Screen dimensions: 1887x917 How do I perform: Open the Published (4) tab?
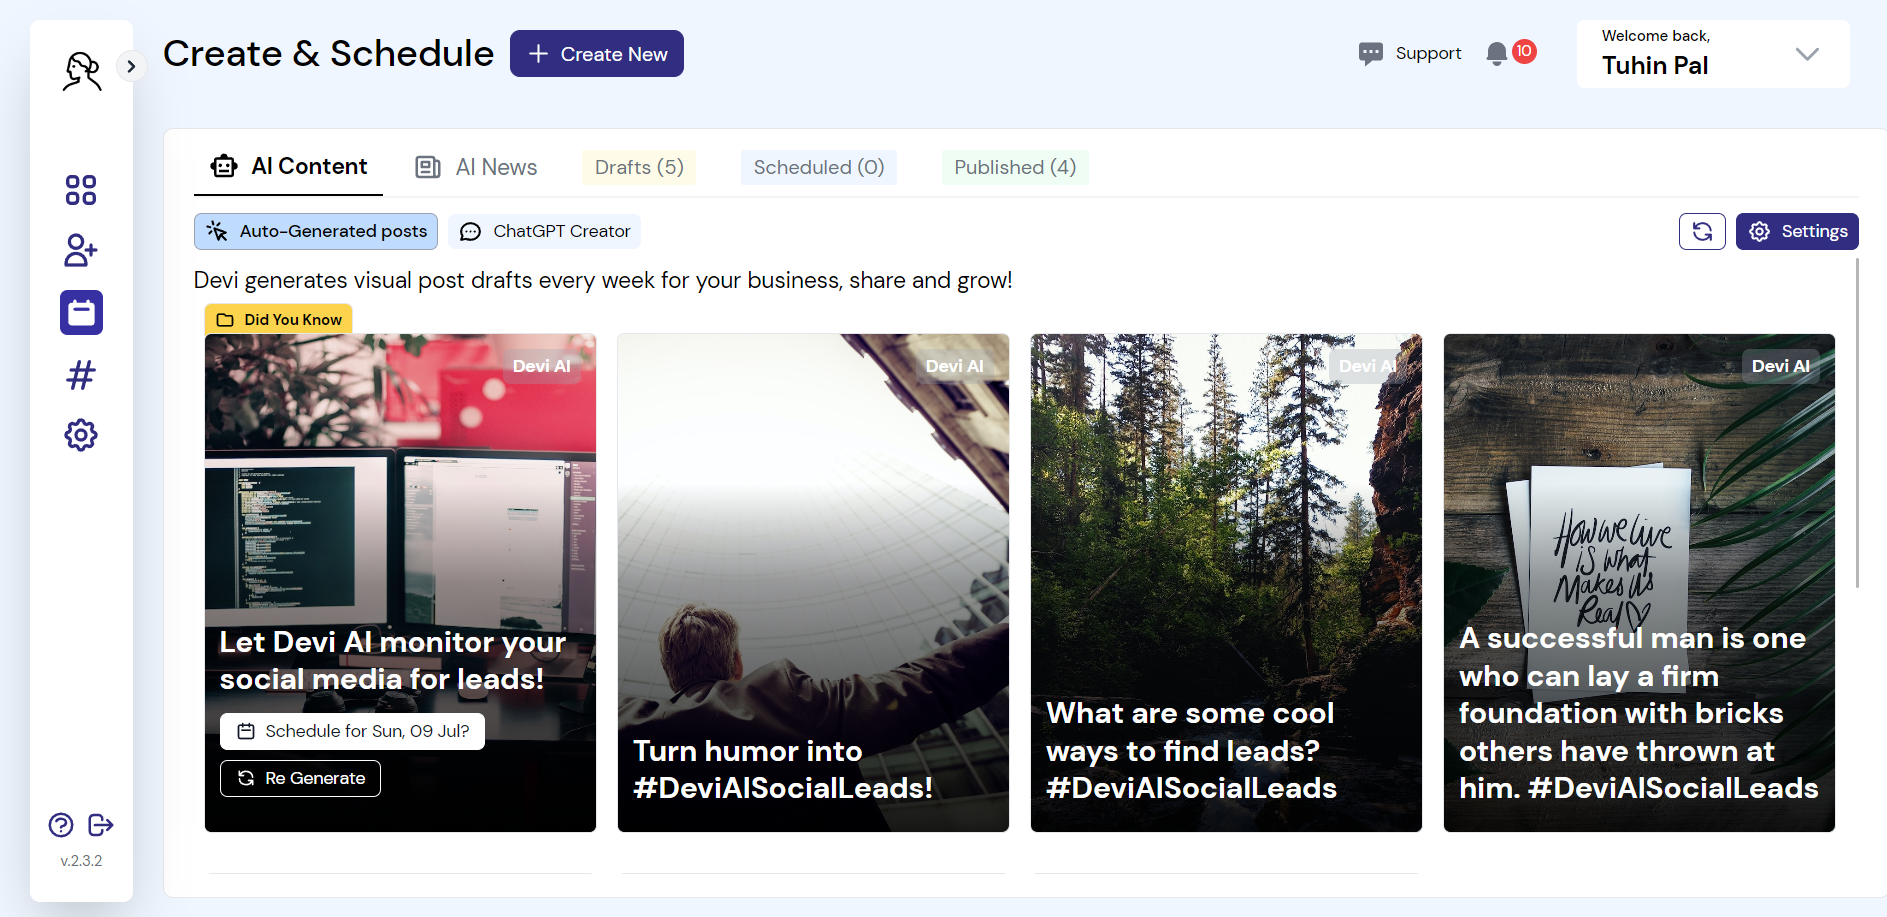[x=1015, y=167]
